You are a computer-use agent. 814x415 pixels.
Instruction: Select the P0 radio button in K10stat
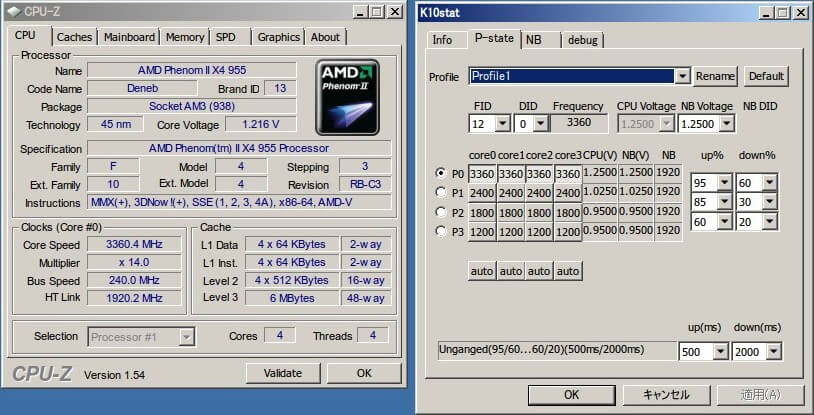(441, 172)
